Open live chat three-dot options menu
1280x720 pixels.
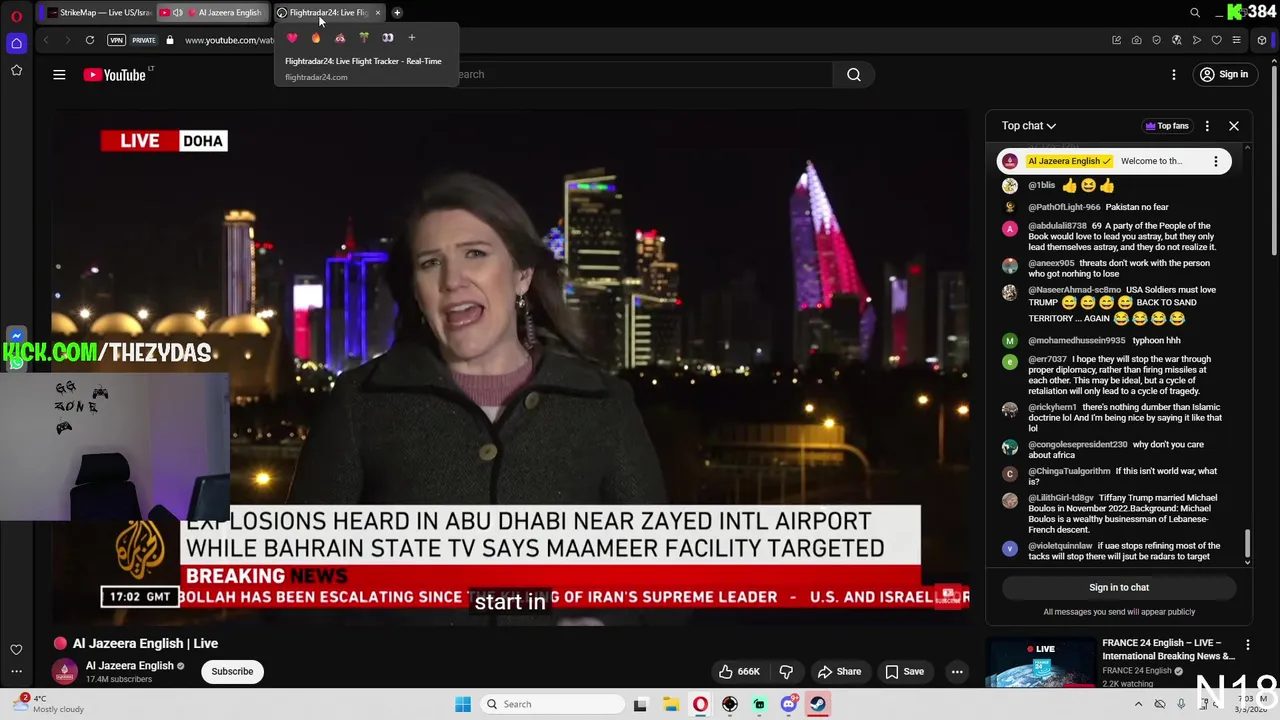tap(1207, 126)
